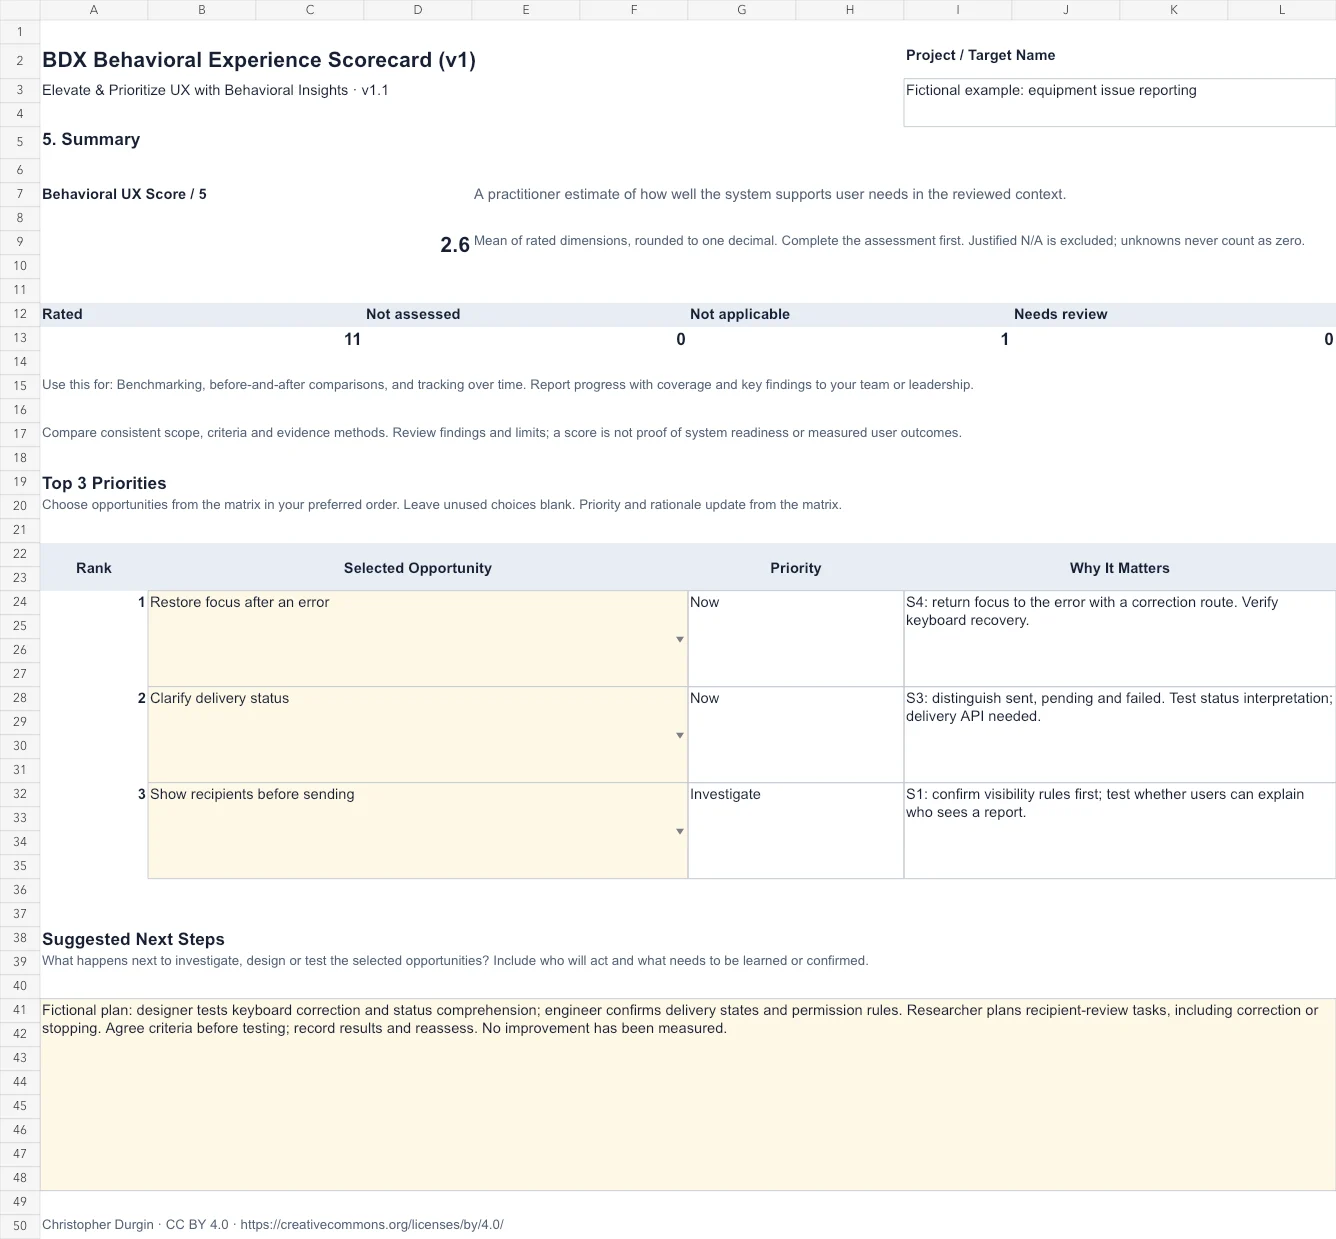This screenshot has width=1336, height=1239.
Task: Click the 'Top 3 Priorities' heading
Action: [x=104, y=483]
